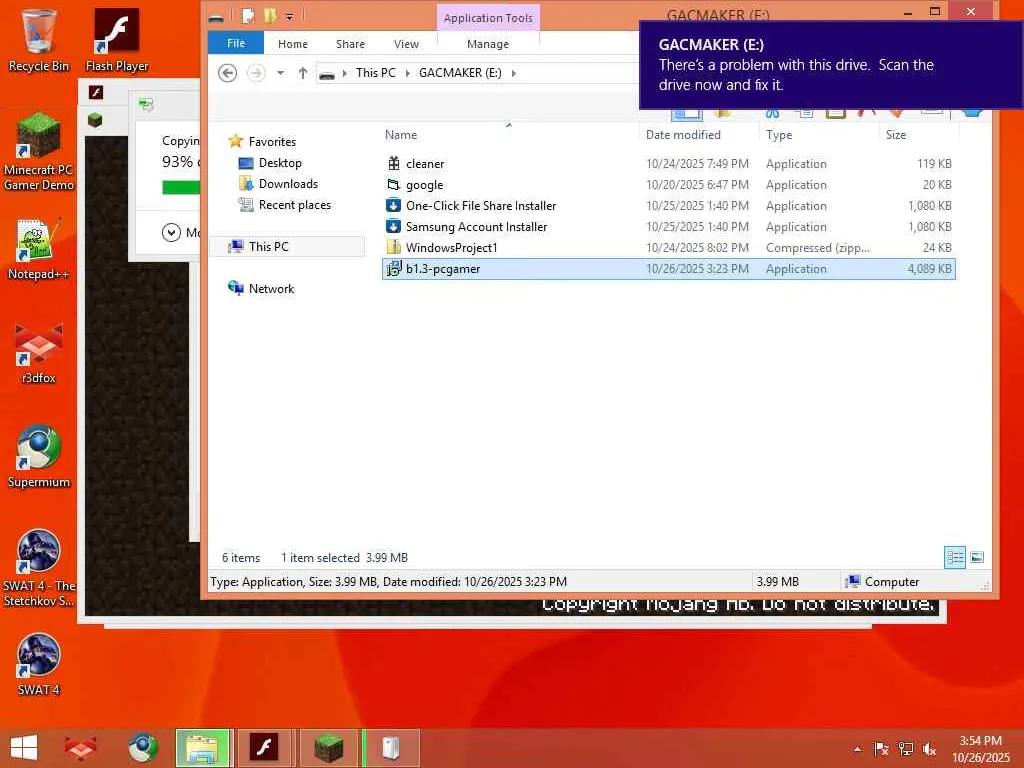Image resolution: width=1024 pixels, height=768 pixels.
Task: Select Favorites in navigation pane
Action: (262, 141)
